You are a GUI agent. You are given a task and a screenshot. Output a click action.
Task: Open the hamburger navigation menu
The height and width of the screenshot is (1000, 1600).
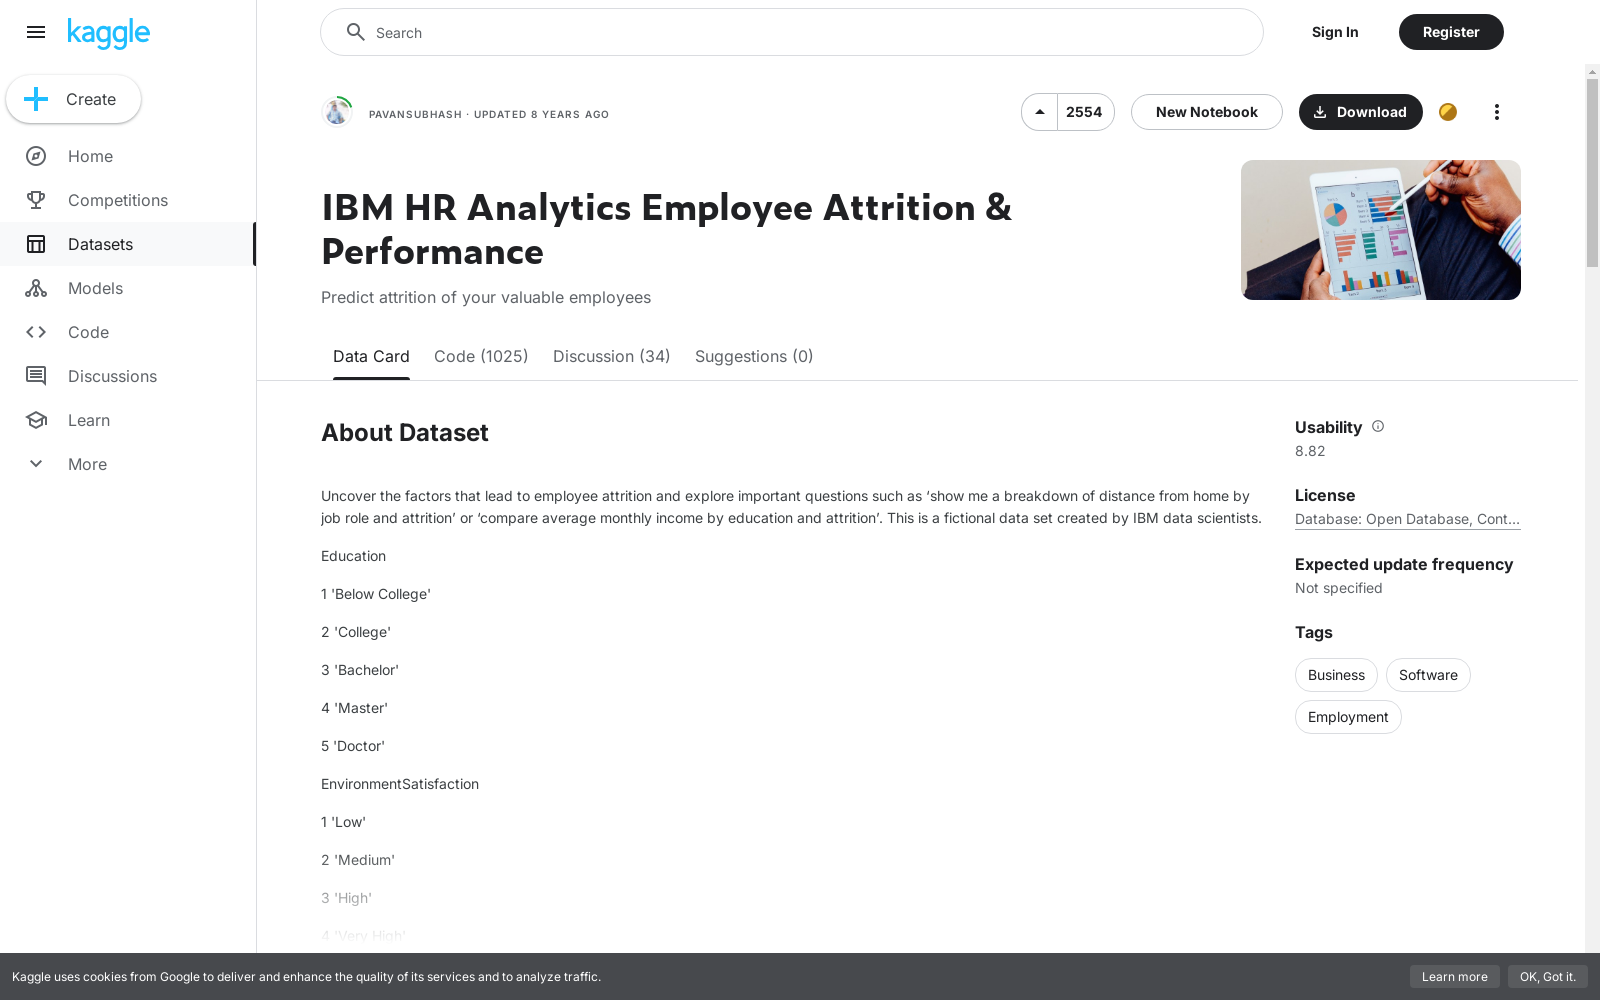pyautogui.click(x=36, y=32)
